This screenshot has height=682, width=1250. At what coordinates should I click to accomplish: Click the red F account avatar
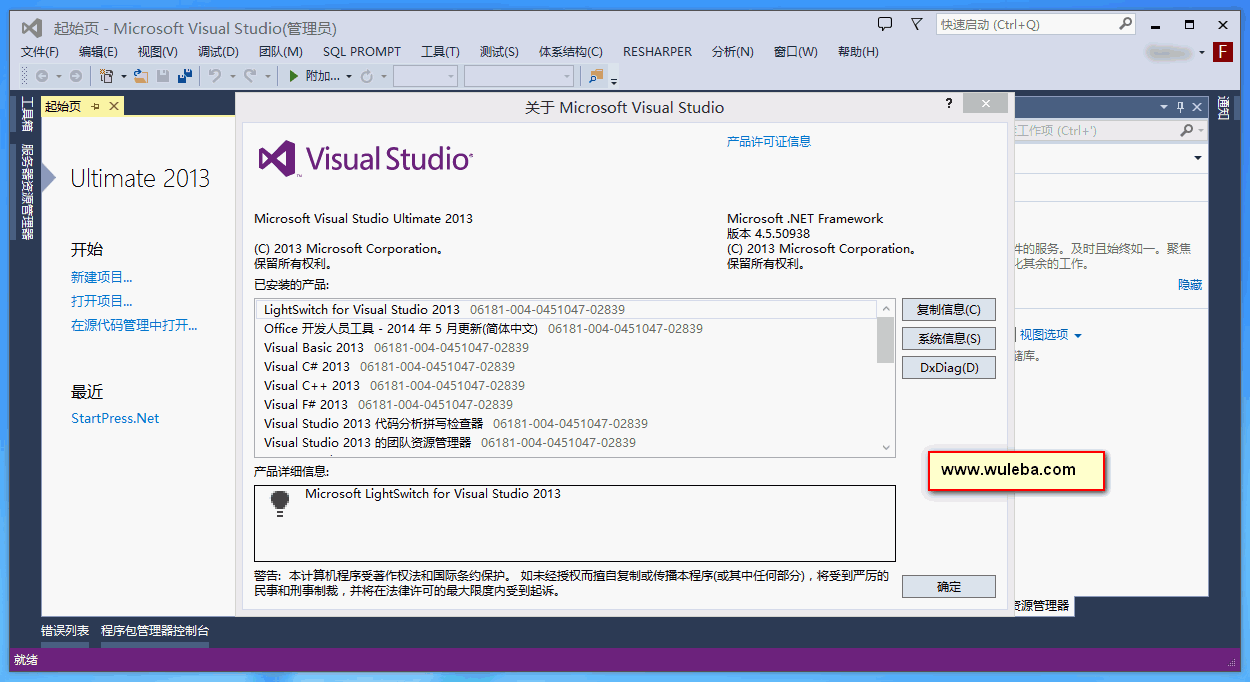pos(1222,52)
